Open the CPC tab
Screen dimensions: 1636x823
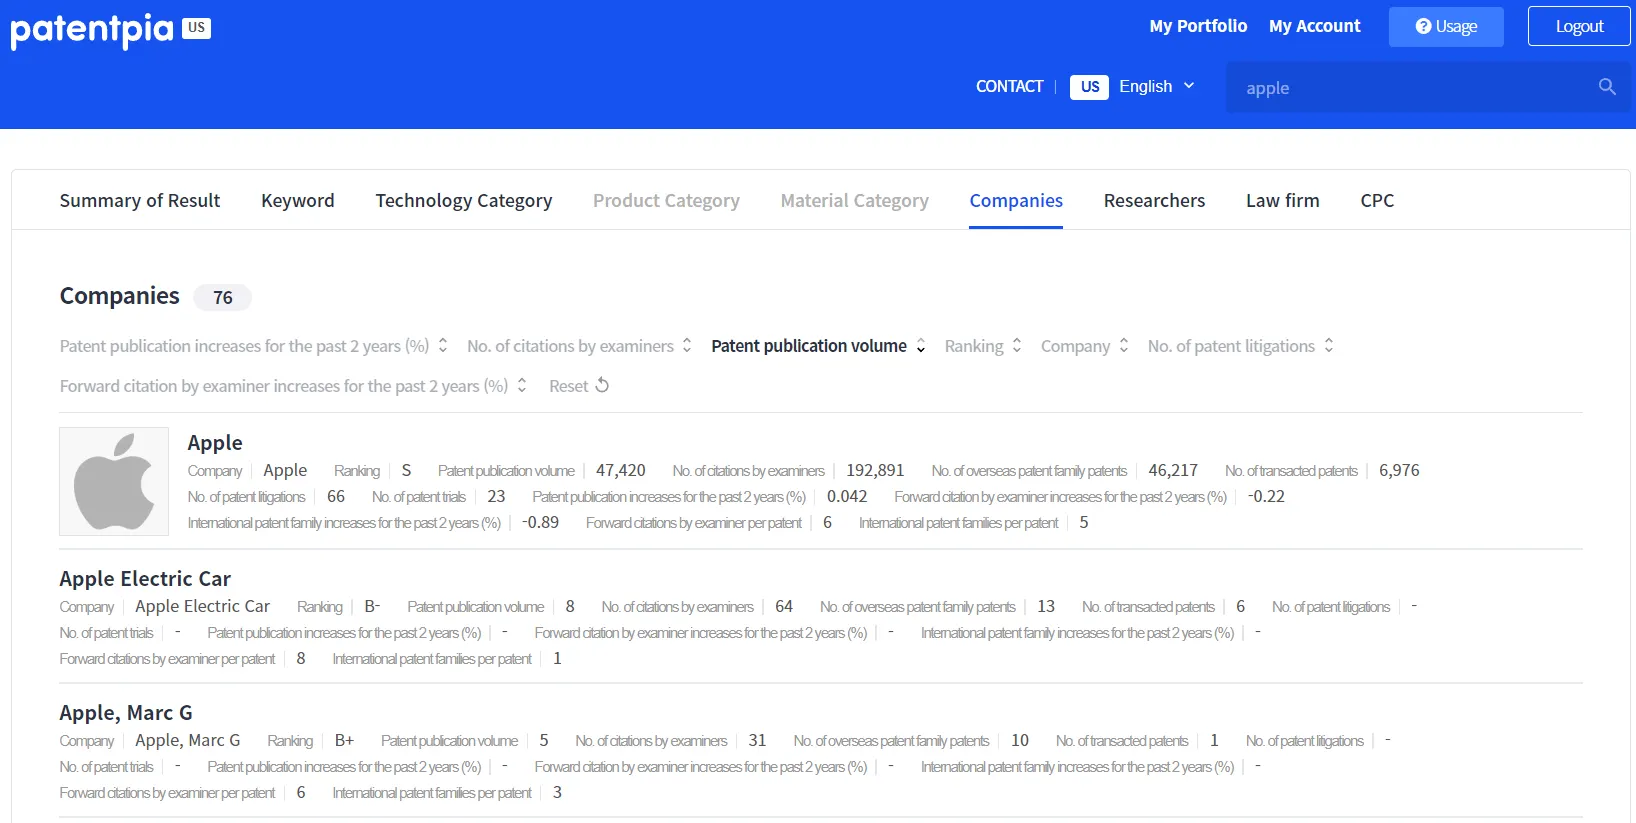point(1377,201)
